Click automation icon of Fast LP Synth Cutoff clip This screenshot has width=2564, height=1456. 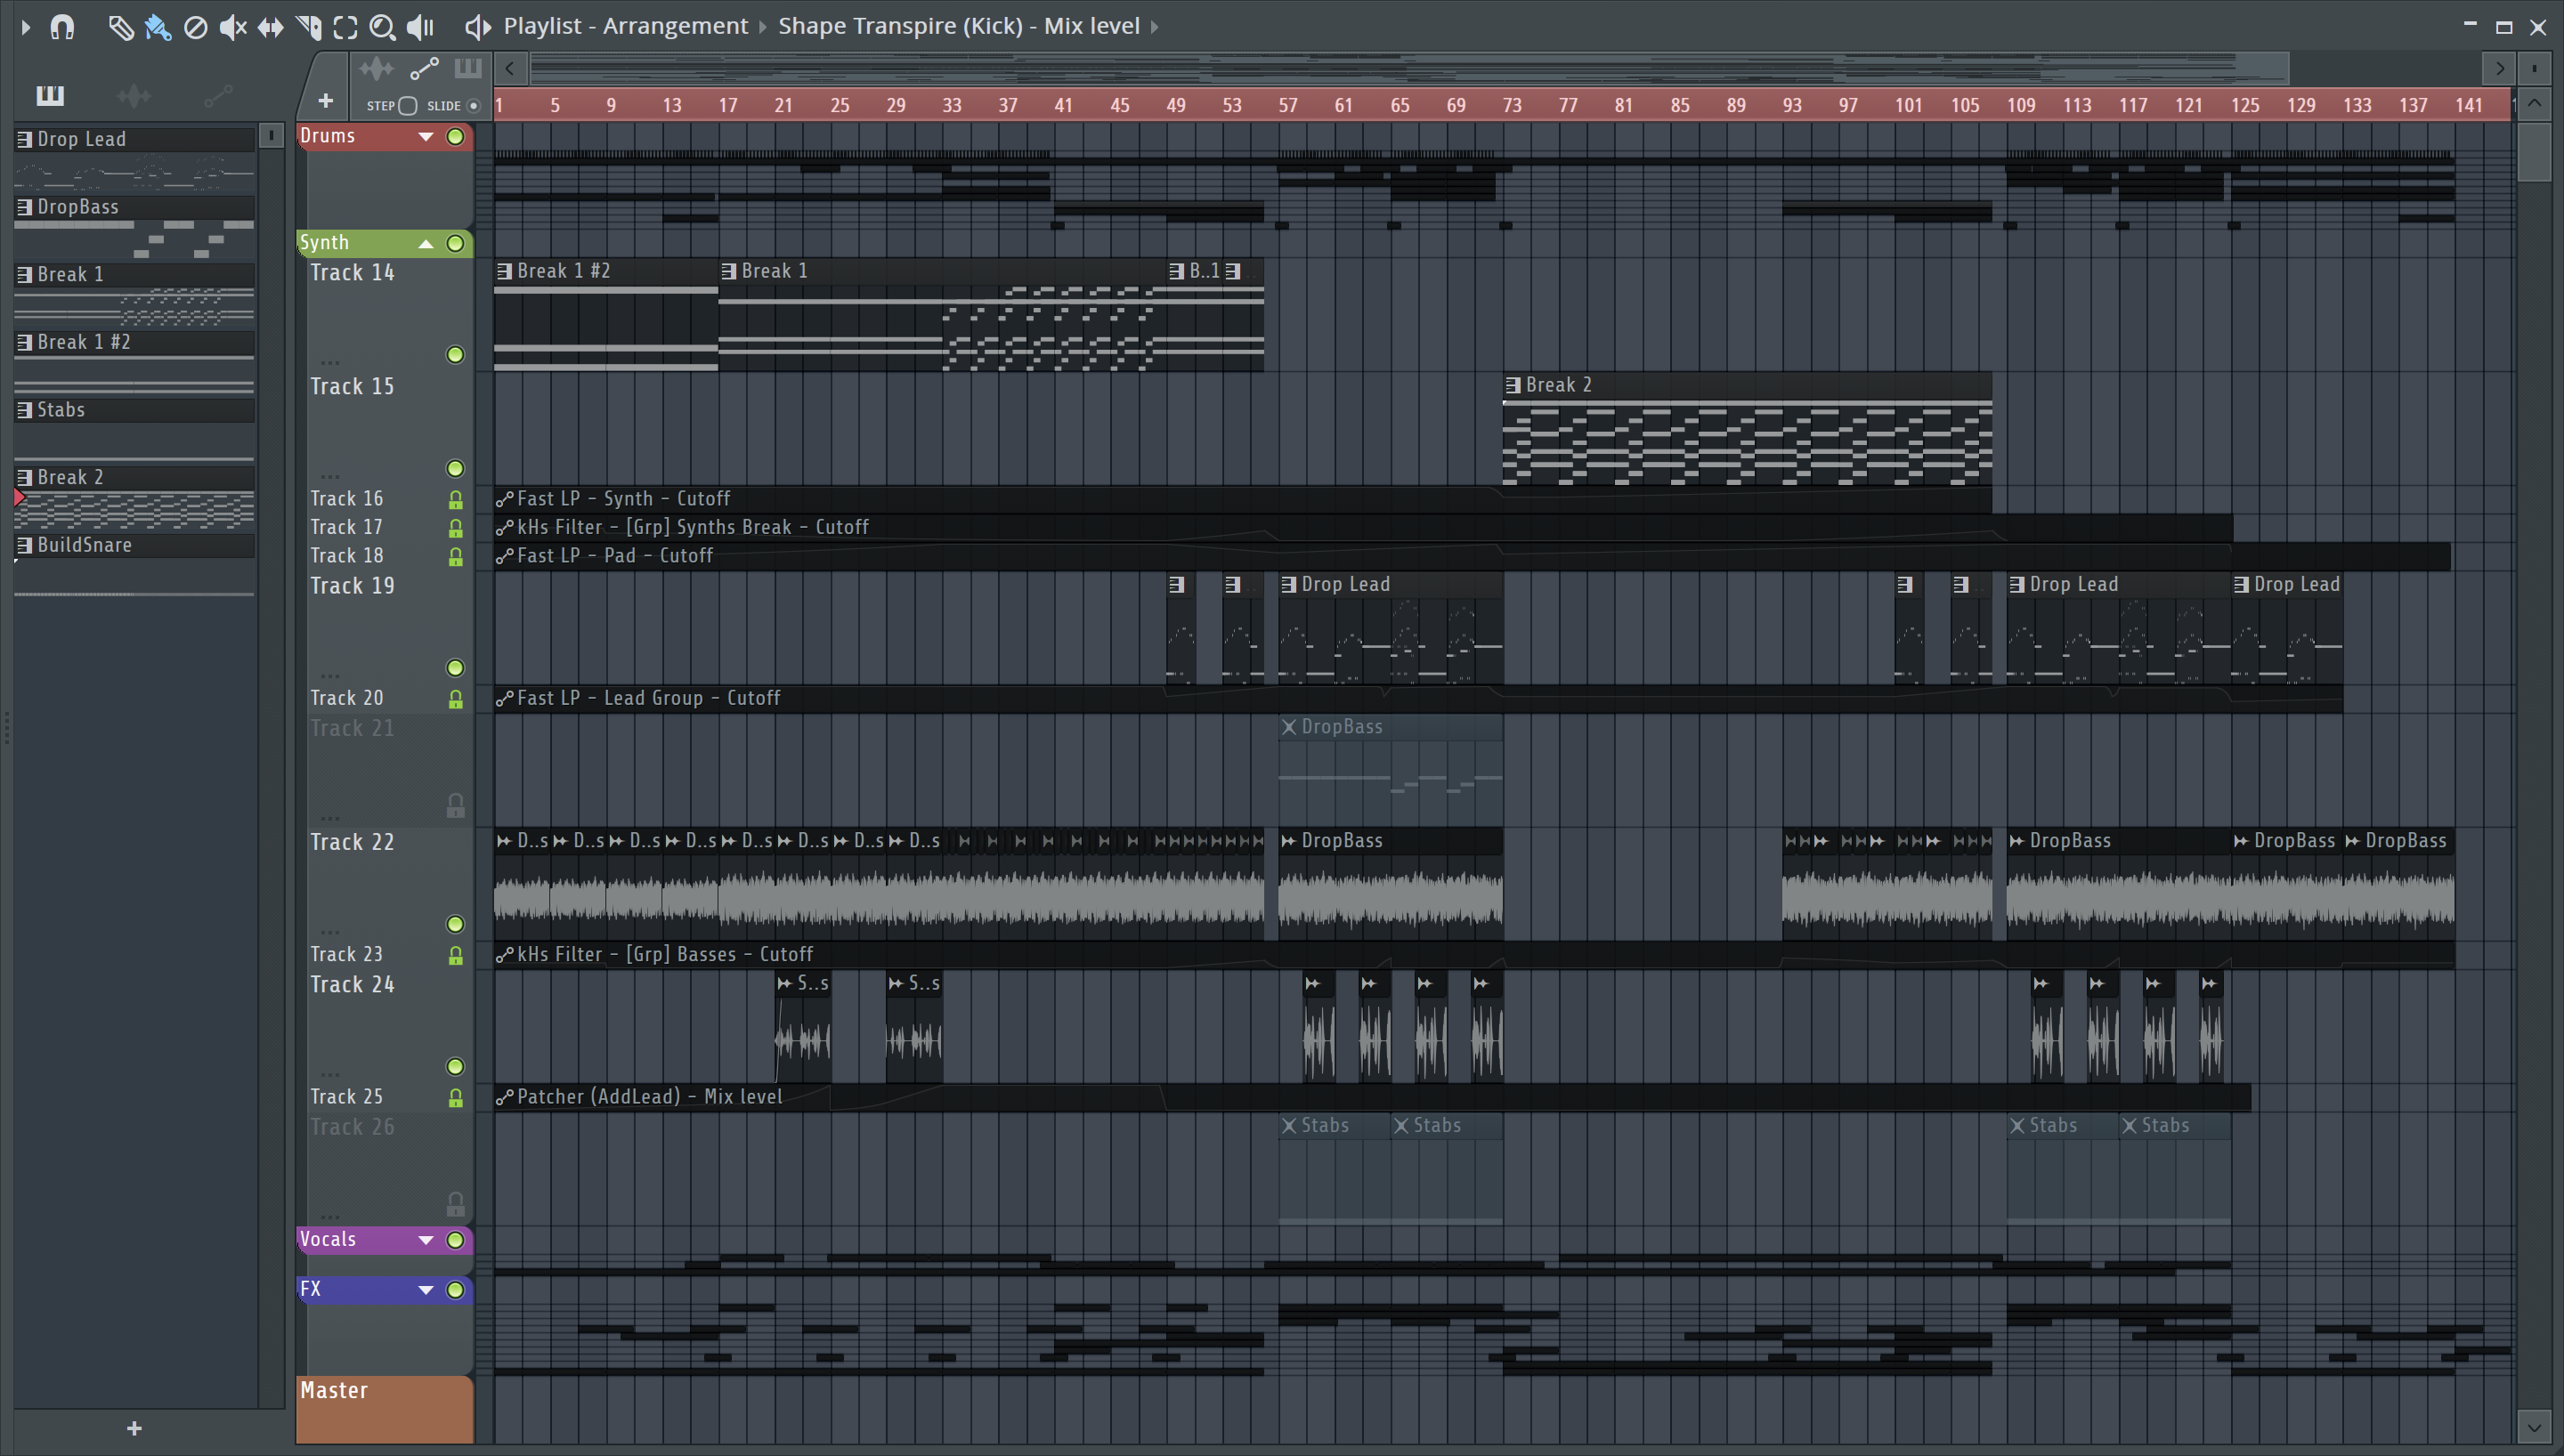click(504, 499)
